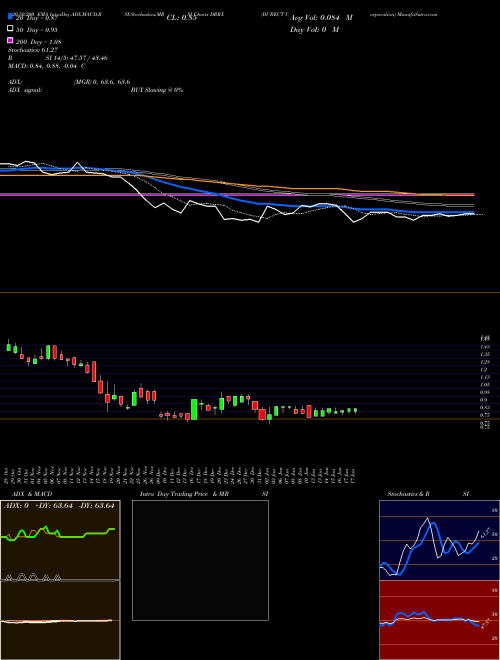Viewport: 500px width, 660px height.
Task: Click the thick blue 20-day EMA line
Action: point(236,199)
